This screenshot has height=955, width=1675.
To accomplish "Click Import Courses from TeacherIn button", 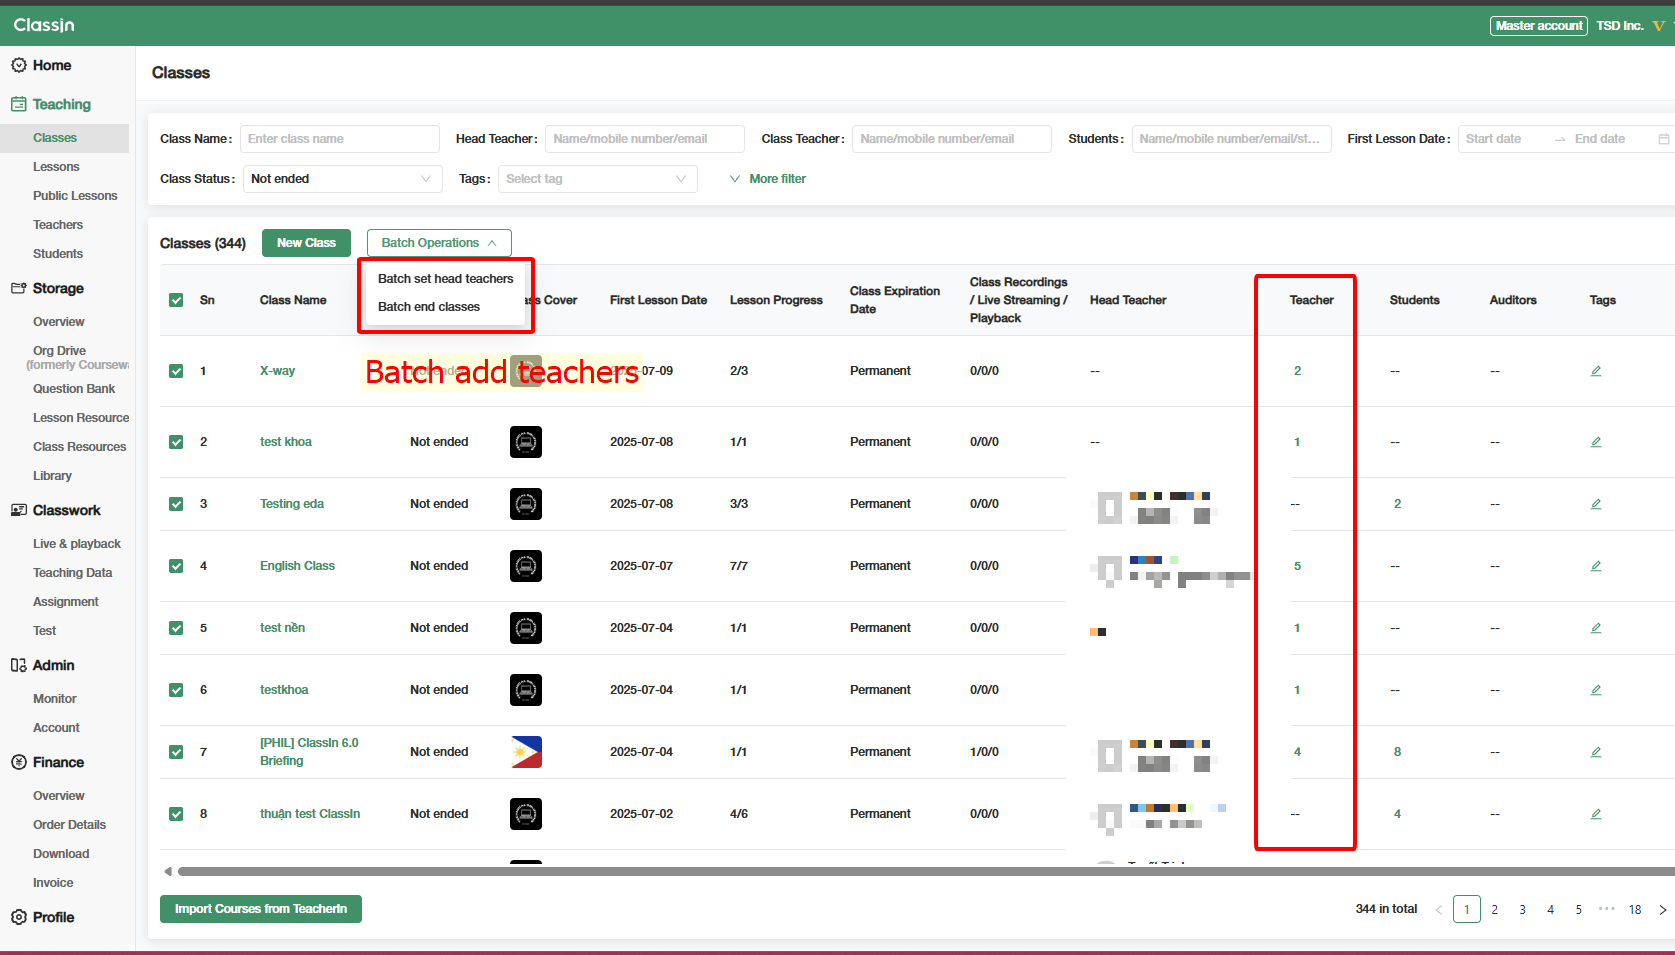I will tap(261, 909).
